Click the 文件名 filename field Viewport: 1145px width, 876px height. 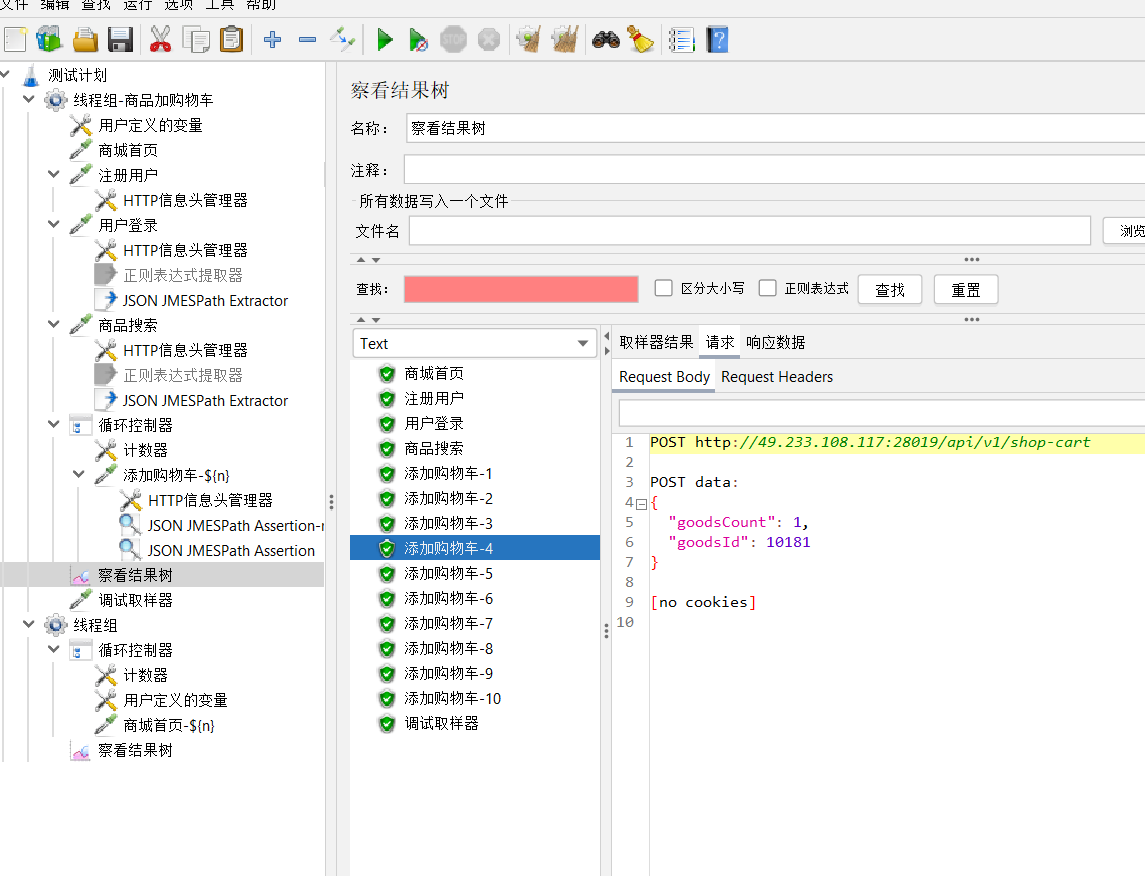click(x=750, y=231)
